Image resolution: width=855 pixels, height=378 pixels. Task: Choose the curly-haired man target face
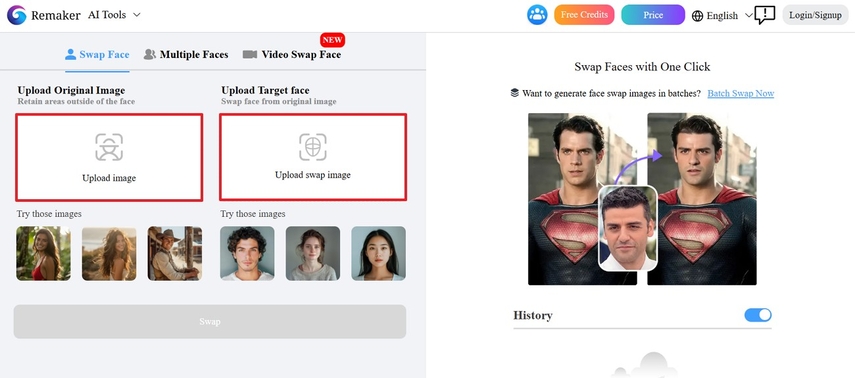[x=248, y=254]
